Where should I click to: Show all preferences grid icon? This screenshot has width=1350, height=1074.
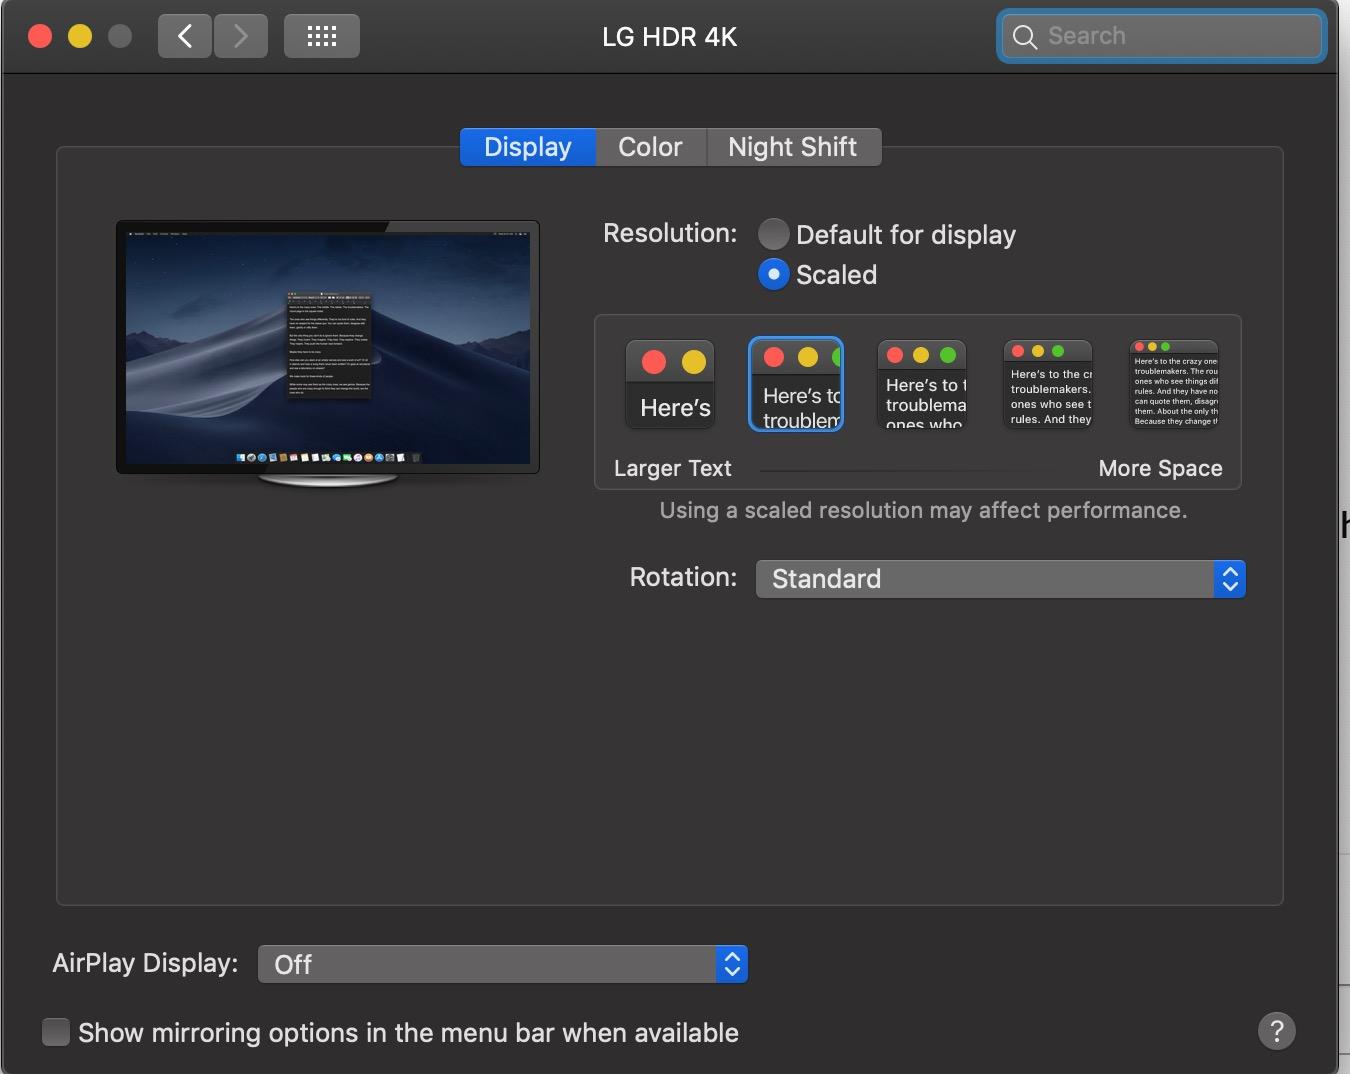tap(321, 37)
